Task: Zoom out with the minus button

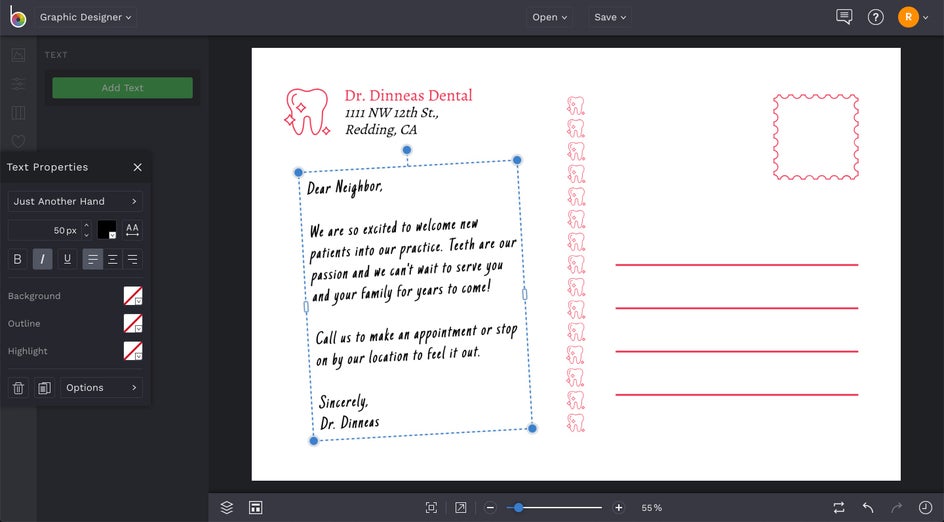Action: tap(491, 508)
